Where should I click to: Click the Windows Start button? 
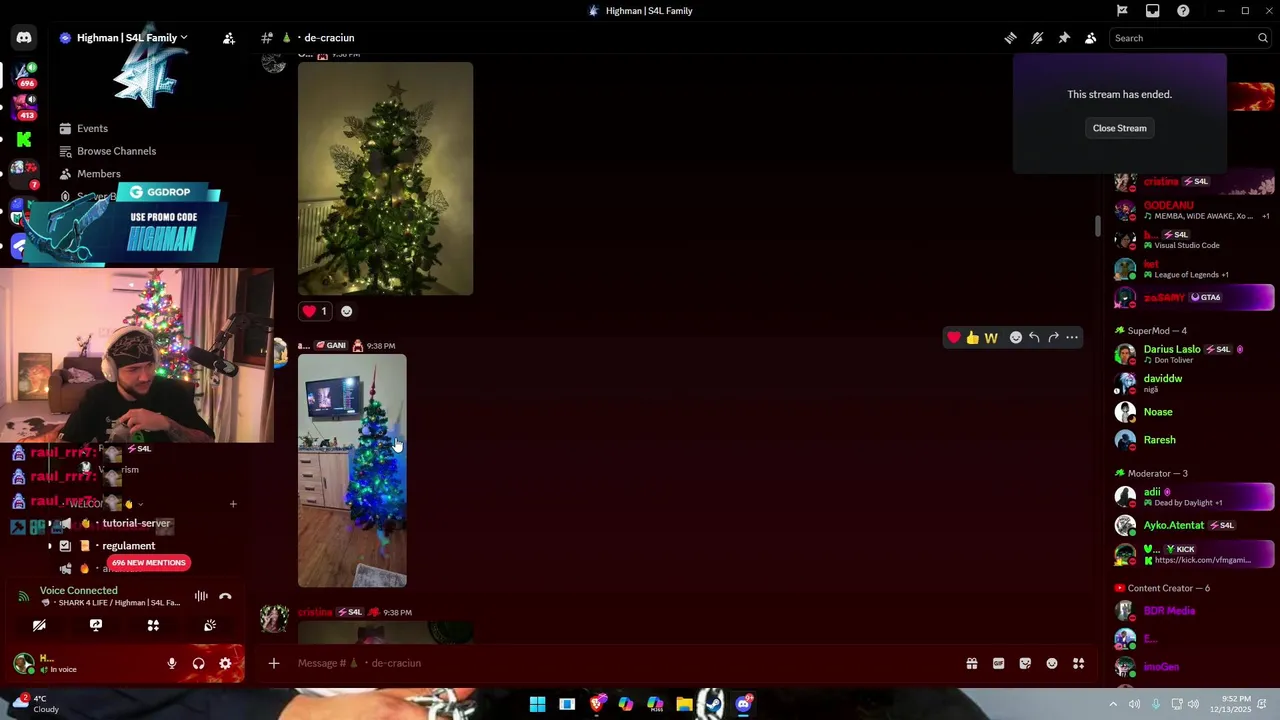tap(538, 704)
